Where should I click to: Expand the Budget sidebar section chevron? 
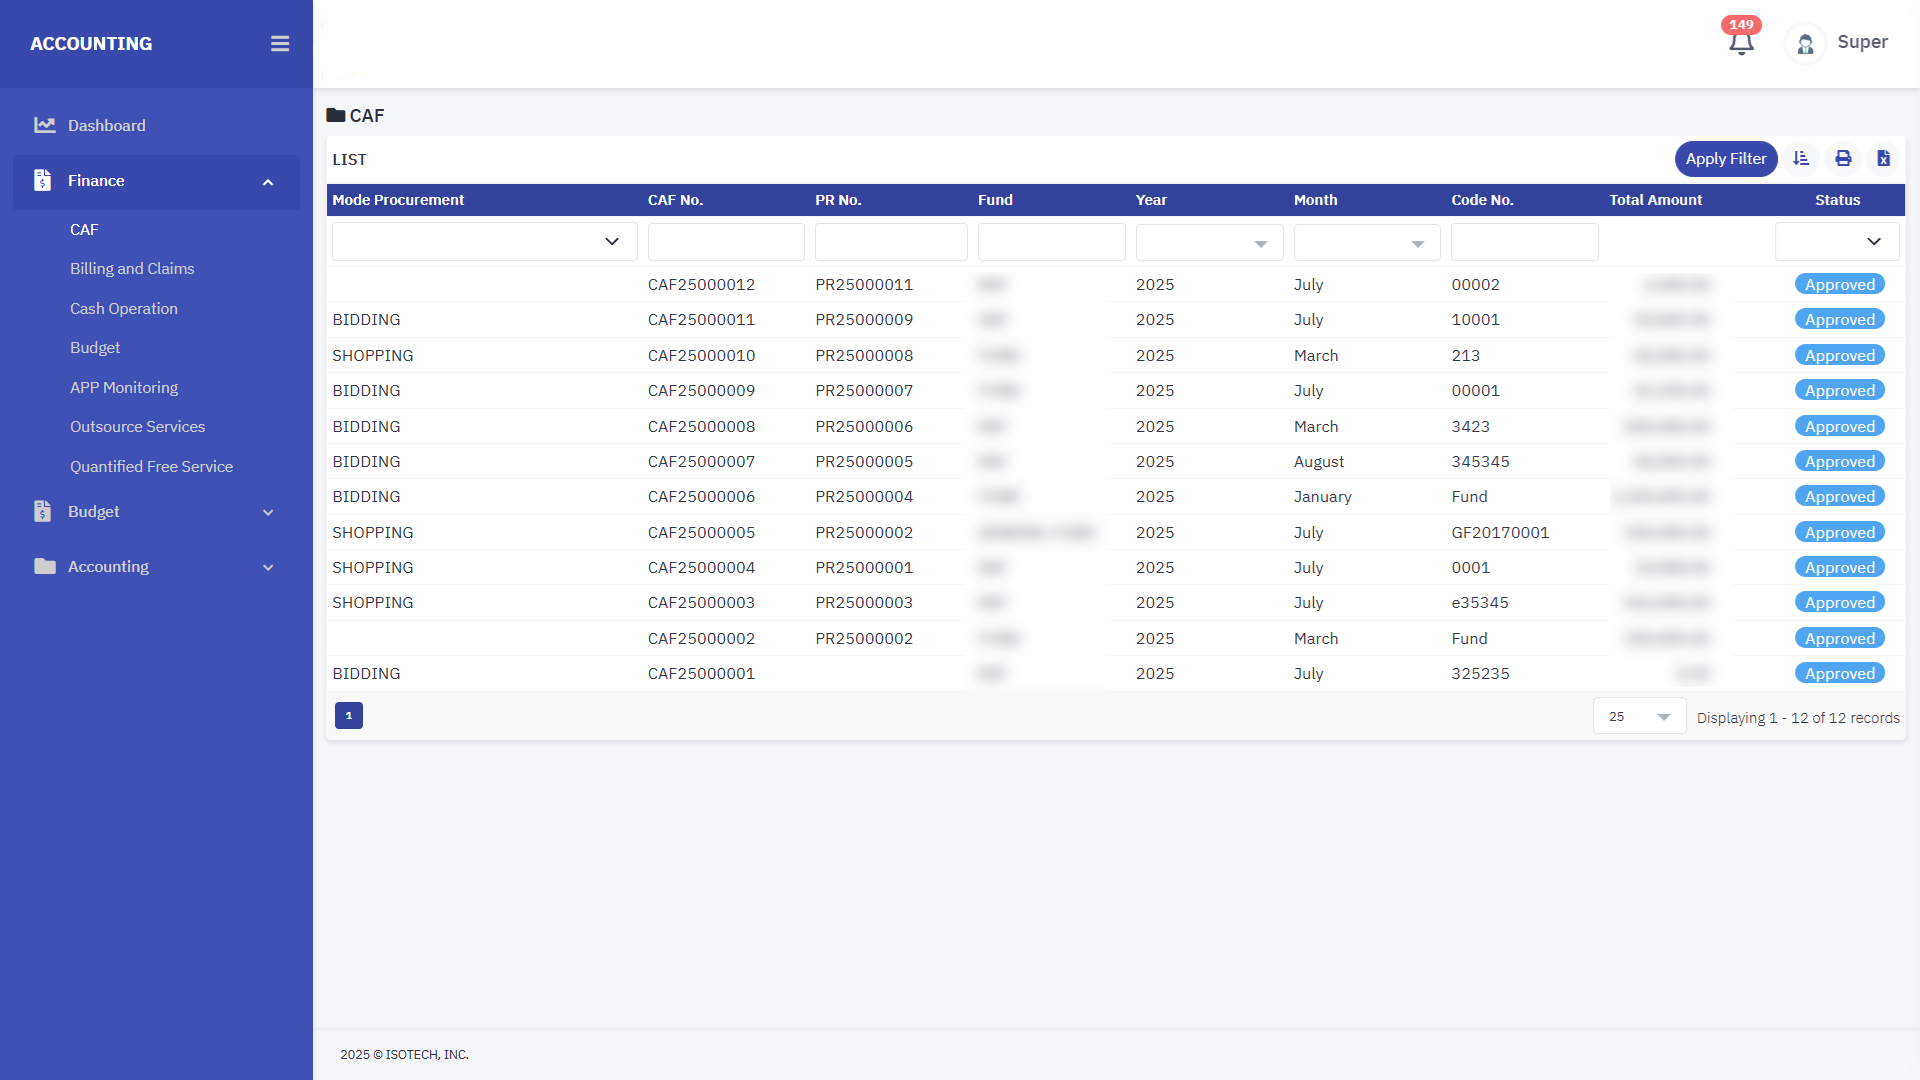(x=267, y=512)
